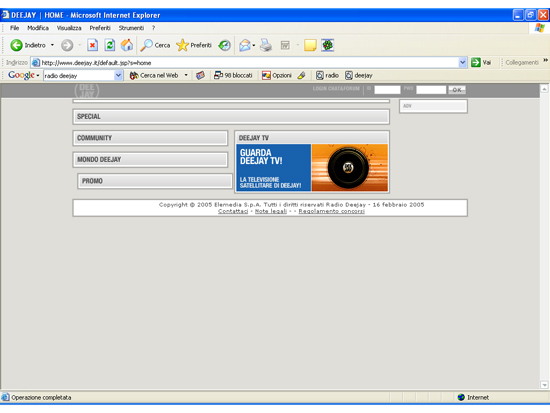Open the Google logo dropdown arrow
550x413 pixels.
point(38,75)
